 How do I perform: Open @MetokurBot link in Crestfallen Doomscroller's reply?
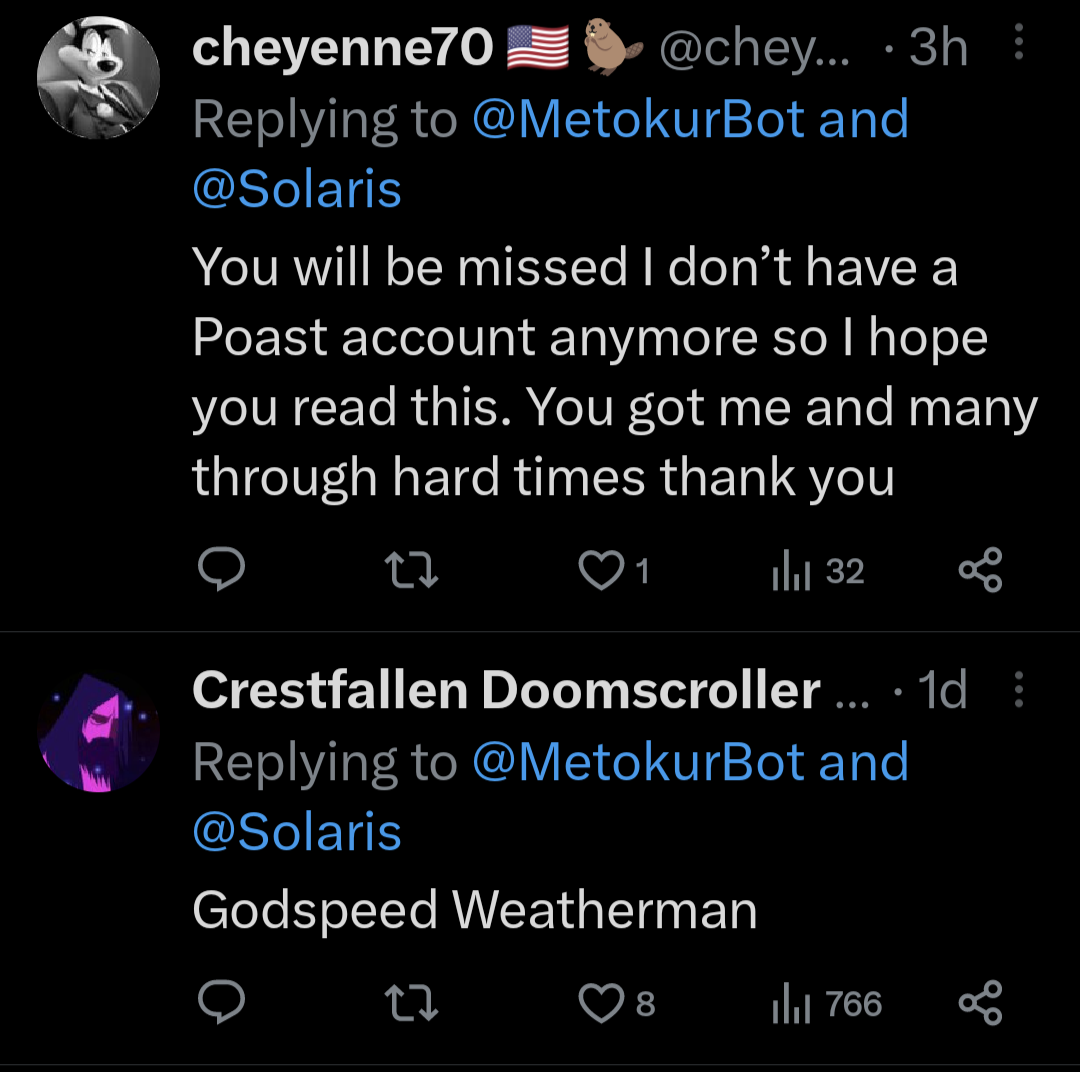coord(636,762)
